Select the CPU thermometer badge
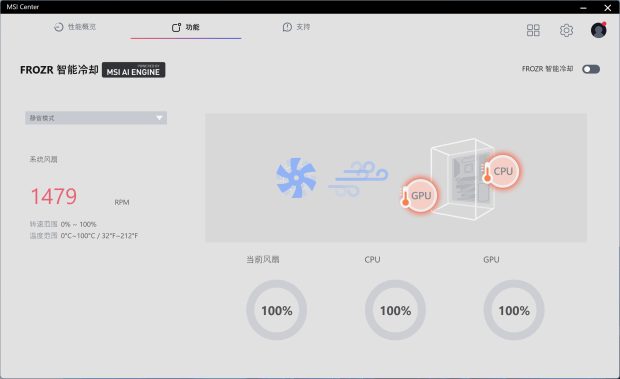 click(x=500, y=171)
